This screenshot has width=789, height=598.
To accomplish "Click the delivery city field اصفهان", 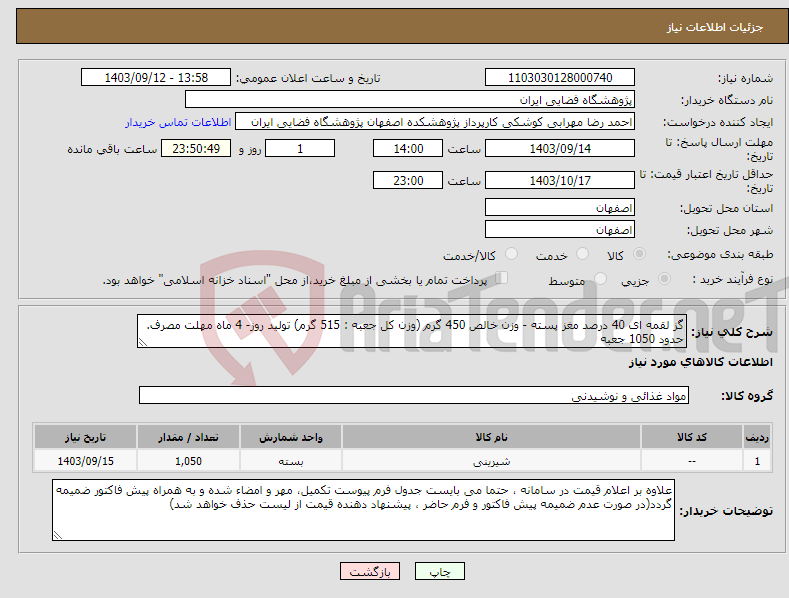I will [x=560, y=230].
